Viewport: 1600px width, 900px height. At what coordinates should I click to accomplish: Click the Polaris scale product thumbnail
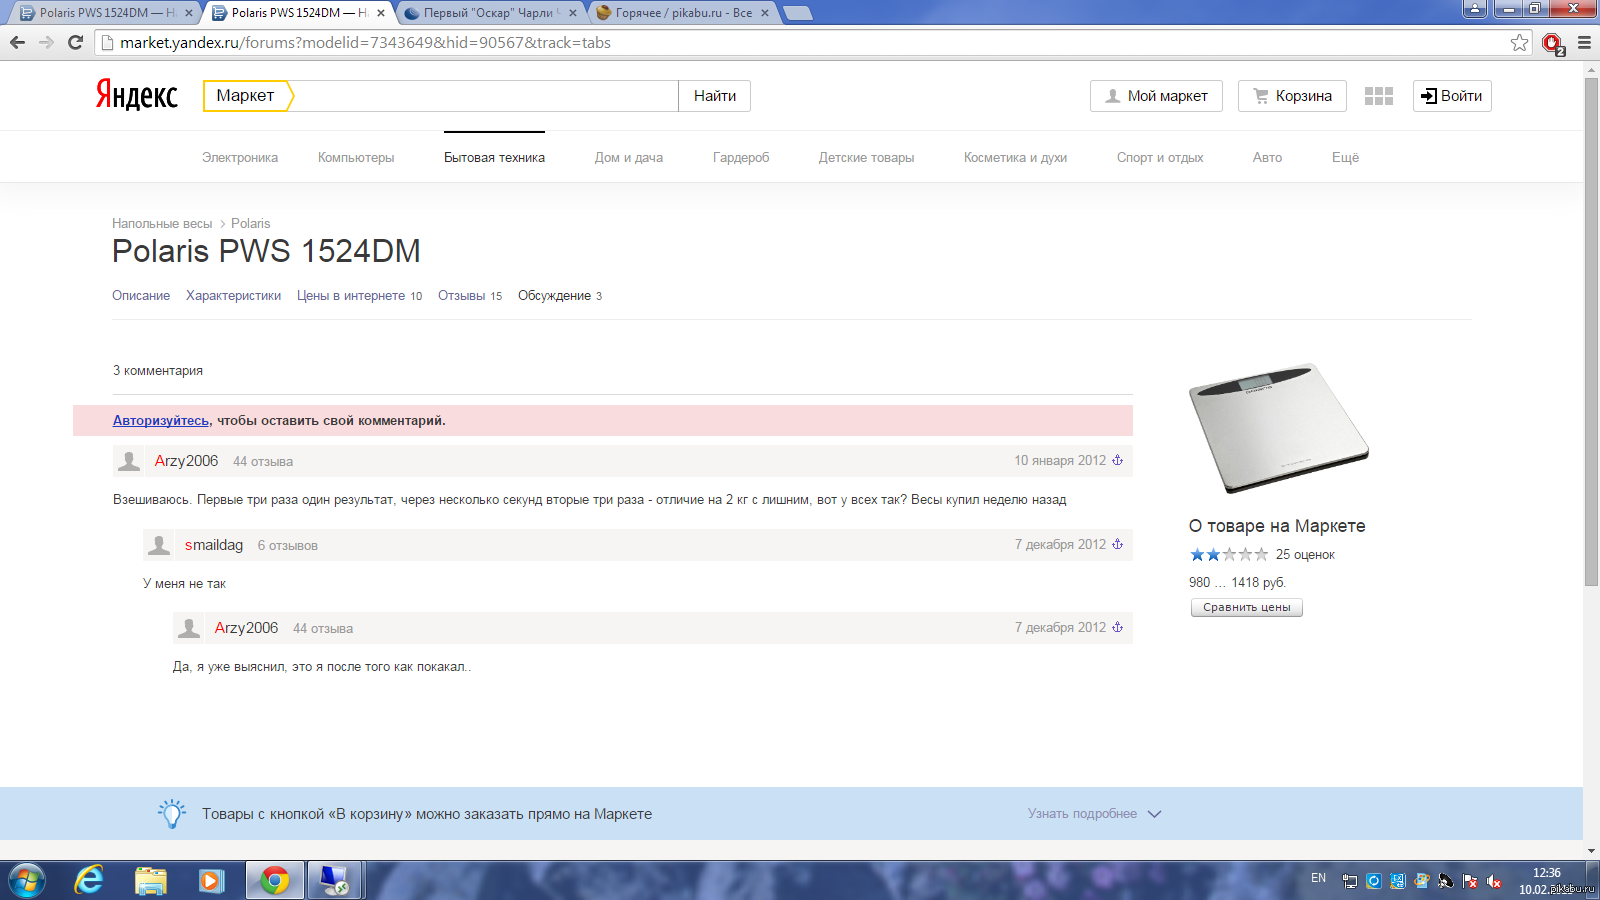(1277, 427)
